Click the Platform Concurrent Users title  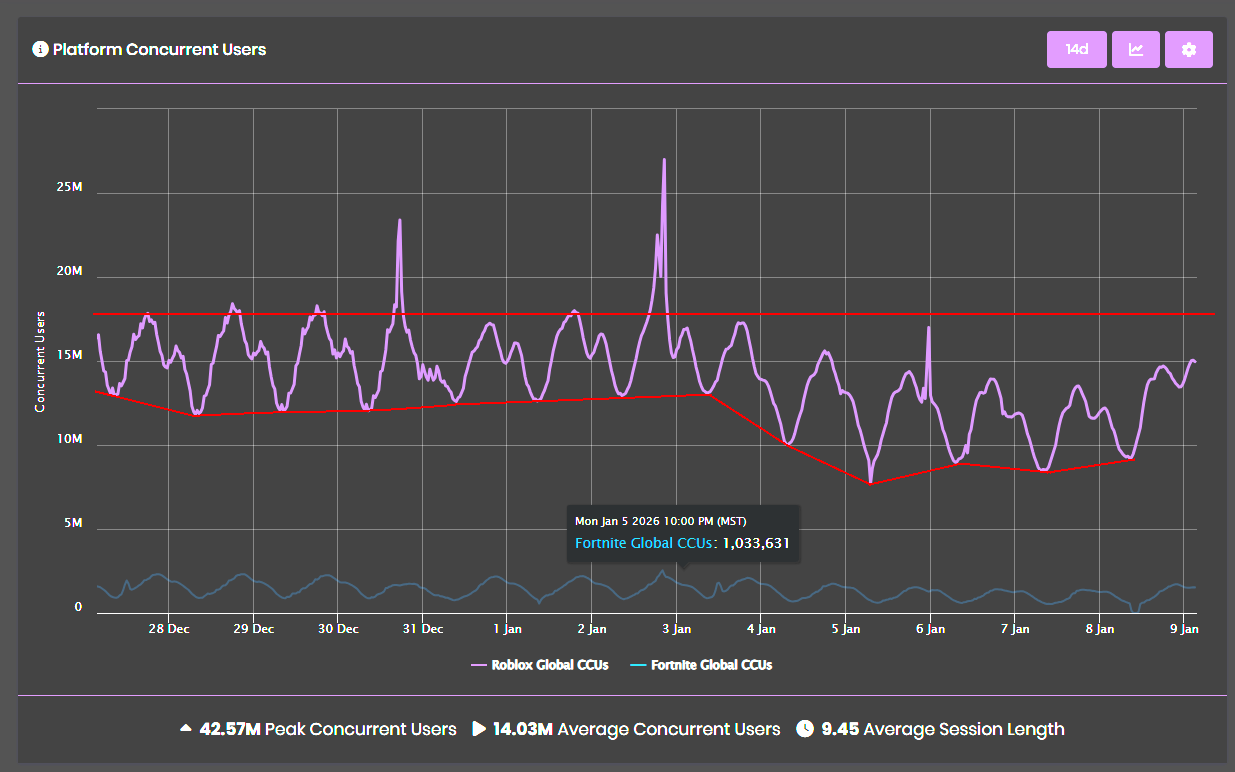(x=159, y=49)
